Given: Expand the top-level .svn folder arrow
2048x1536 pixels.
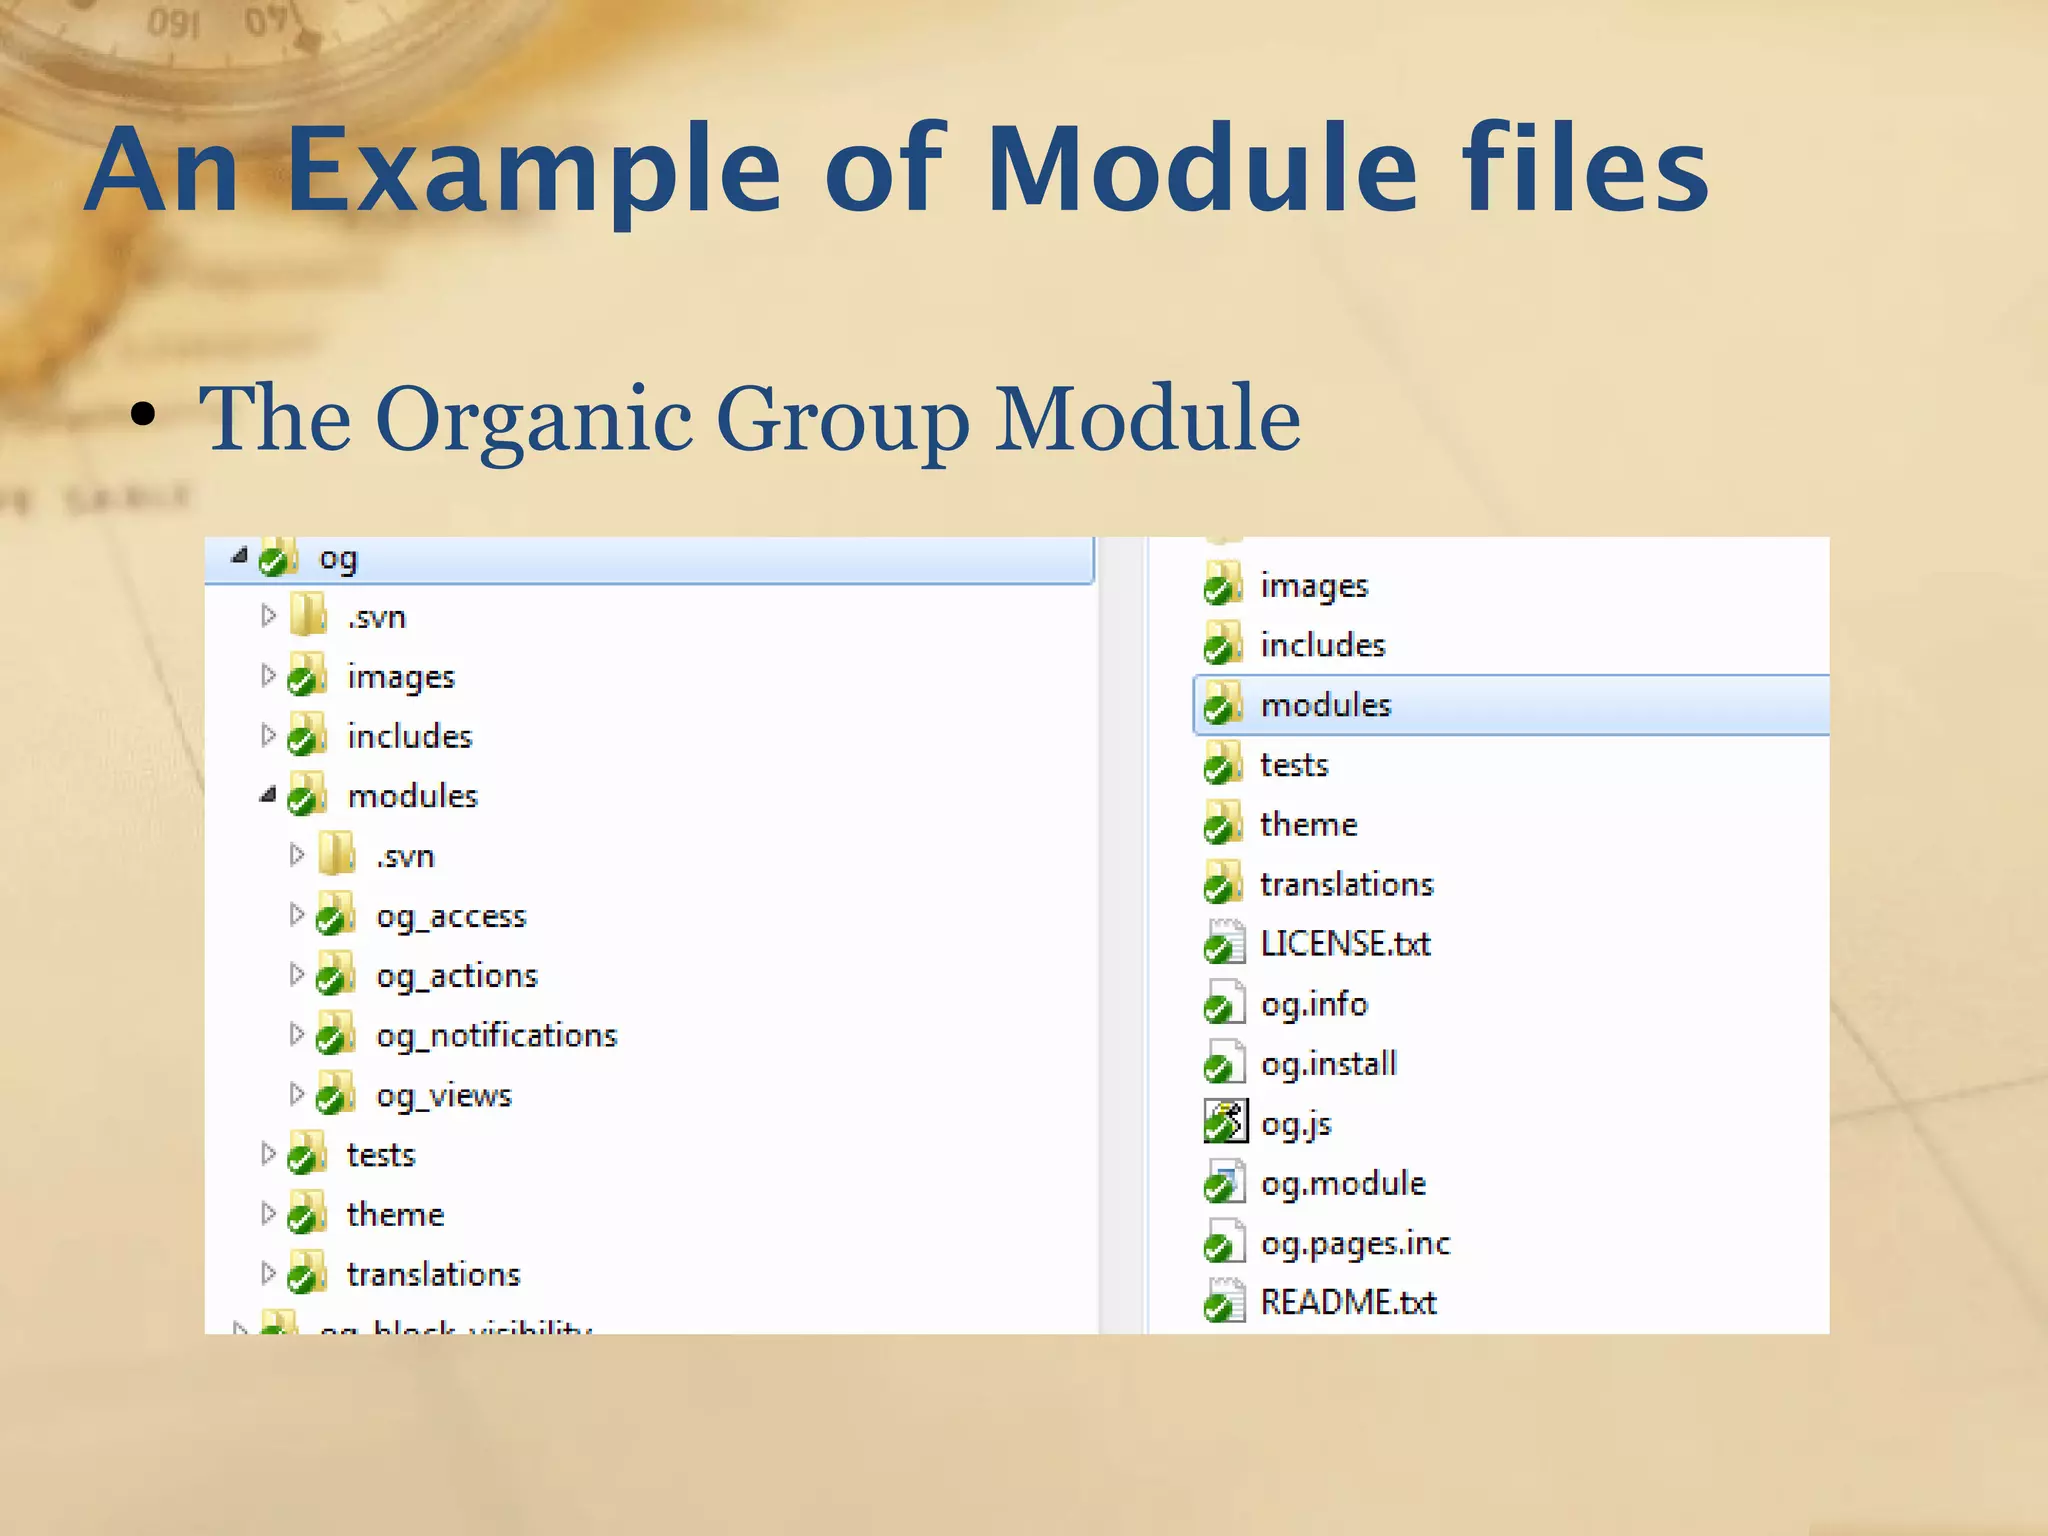Looking at the screenshot, I should [268, 615].
